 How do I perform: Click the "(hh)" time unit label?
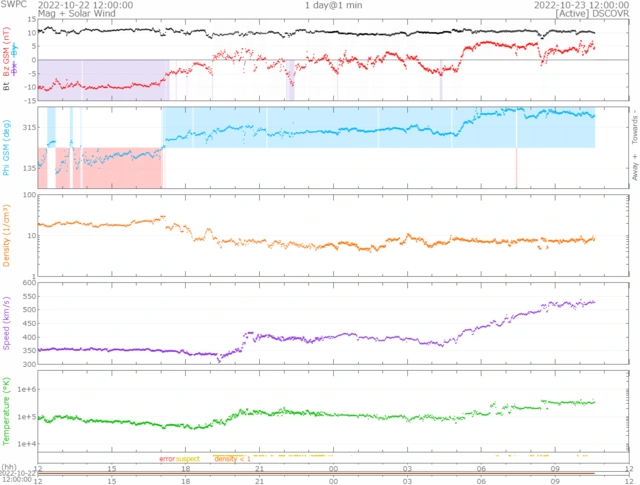9,467
